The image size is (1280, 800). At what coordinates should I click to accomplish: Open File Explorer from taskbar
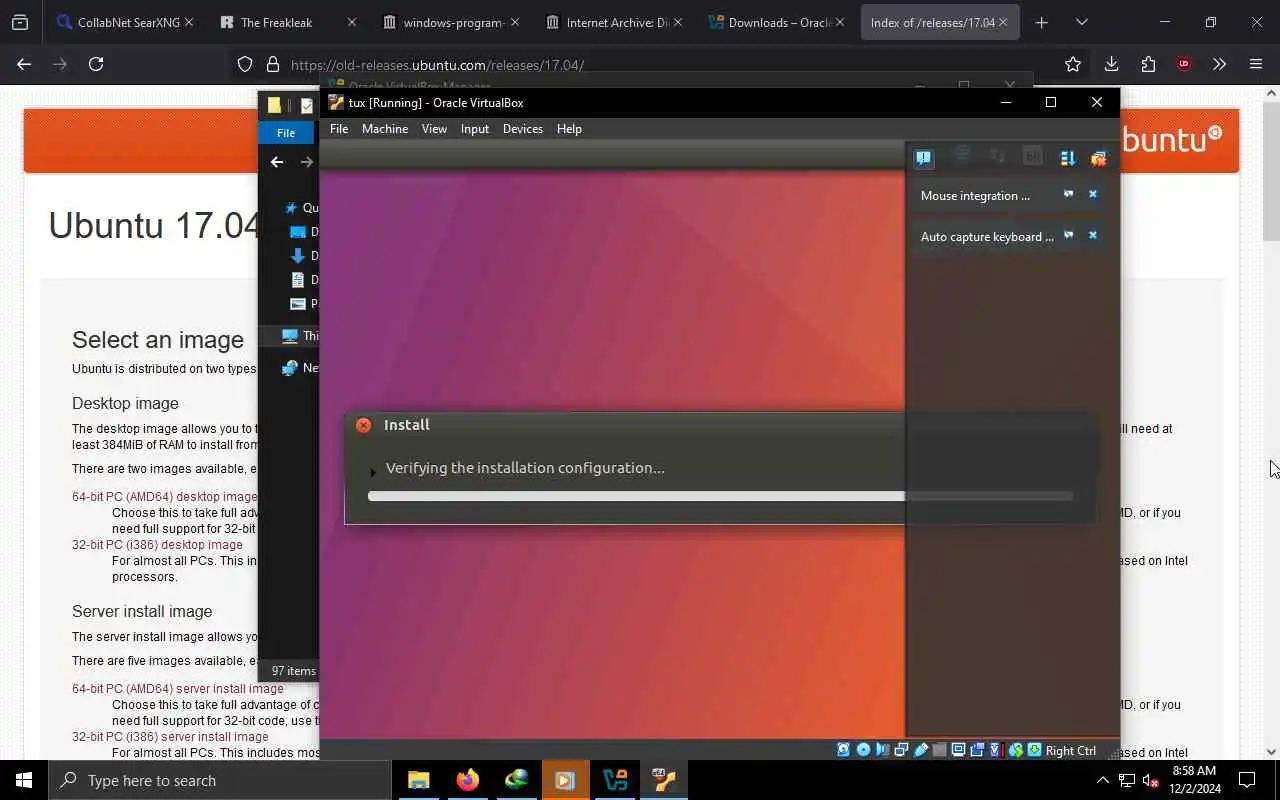pyautogui.click(x=418, y=780)
